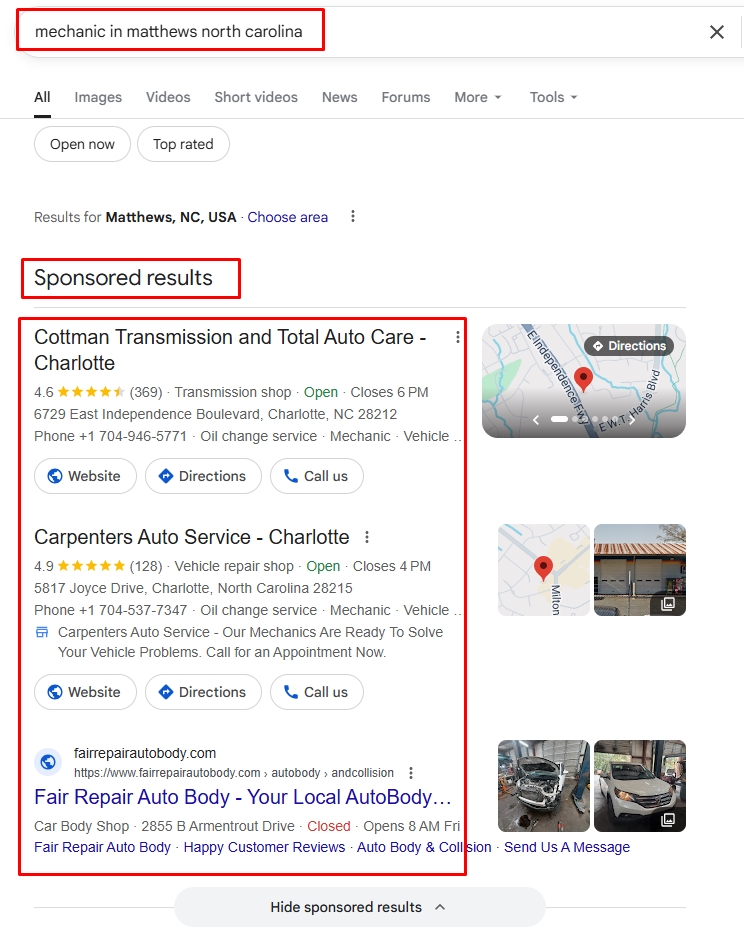Open Carpenters Auto Service garage photo thumbnail

pyautogui.click(x=639, y=570)
